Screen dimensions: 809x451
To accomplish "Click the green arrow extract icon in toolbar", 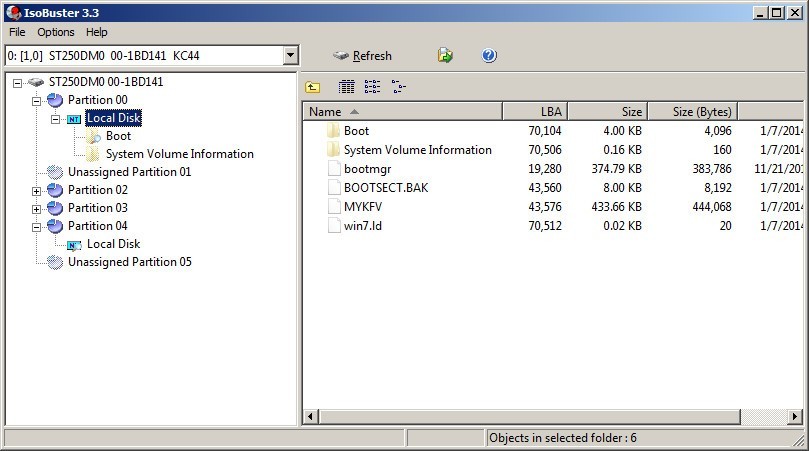I will click(445, 55).
